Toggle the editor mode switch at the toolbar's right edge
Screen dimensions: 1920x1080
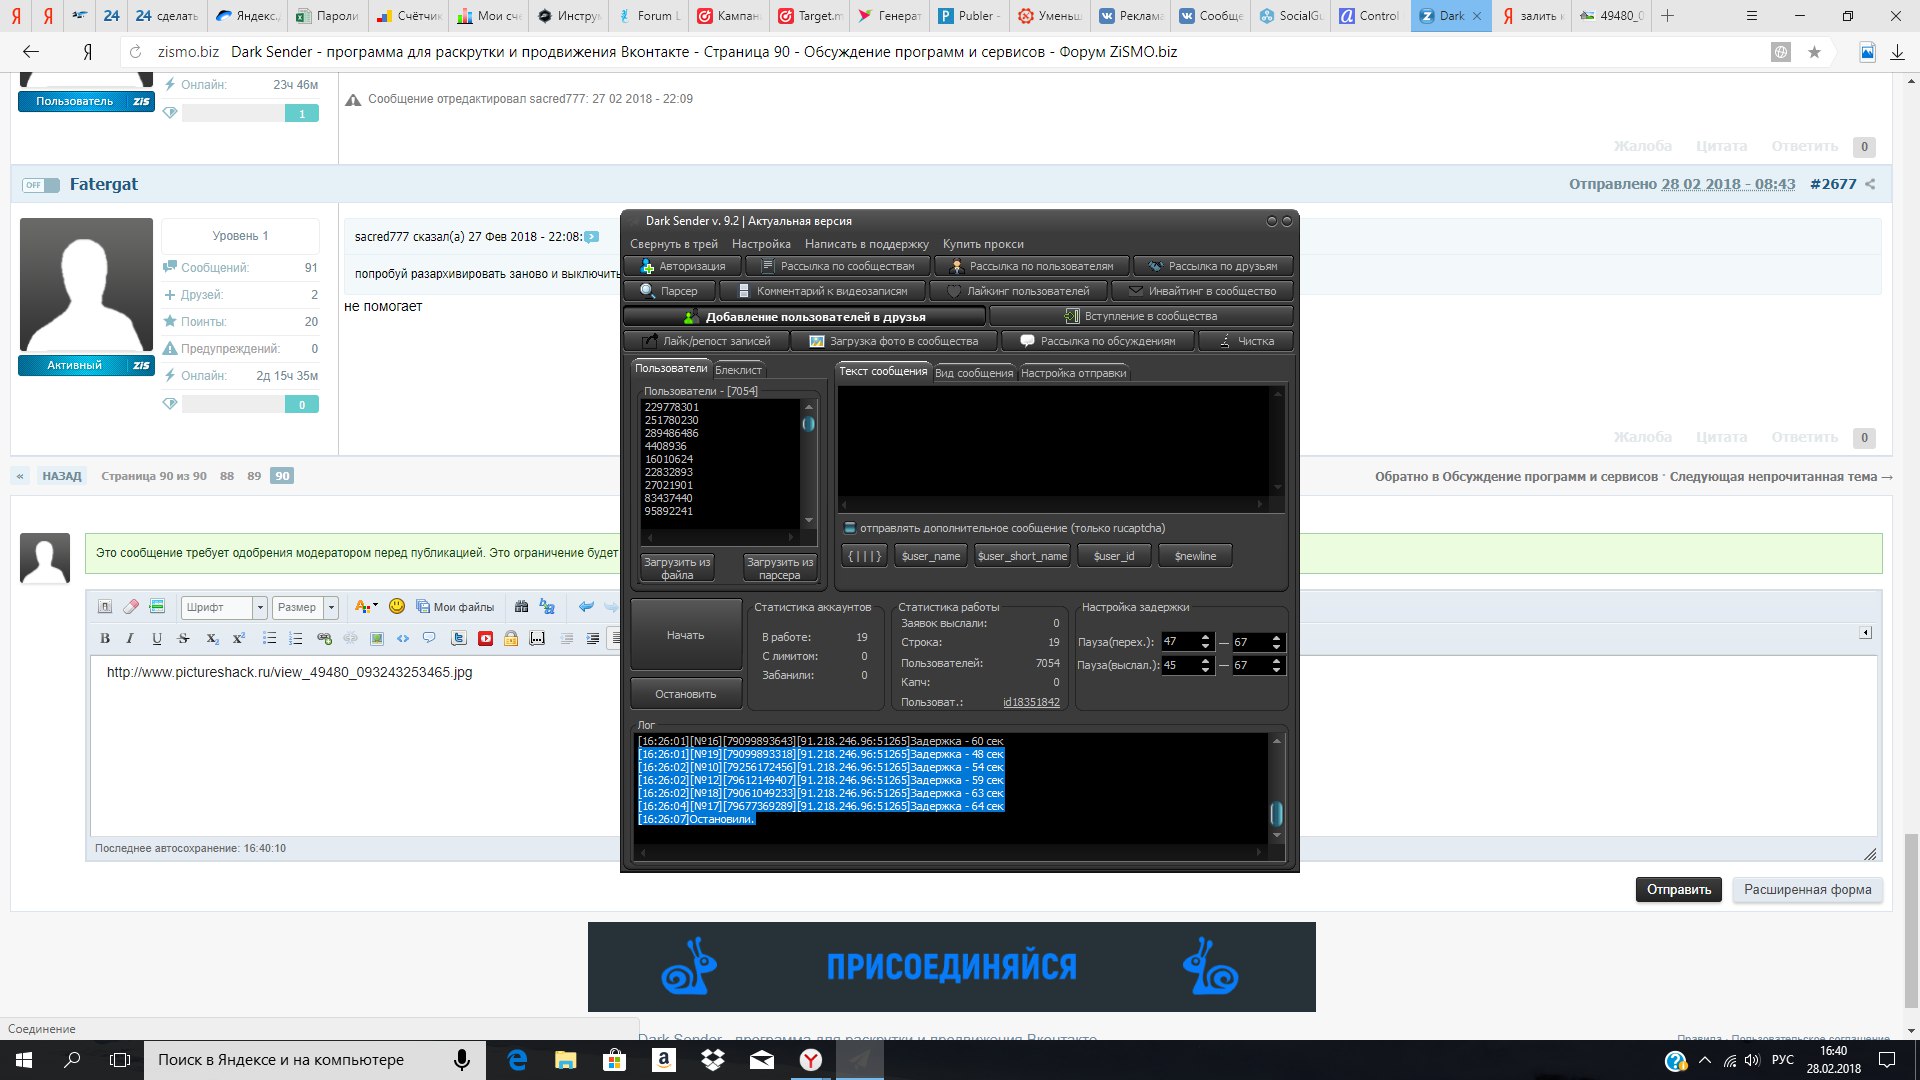coord(1865,633)
